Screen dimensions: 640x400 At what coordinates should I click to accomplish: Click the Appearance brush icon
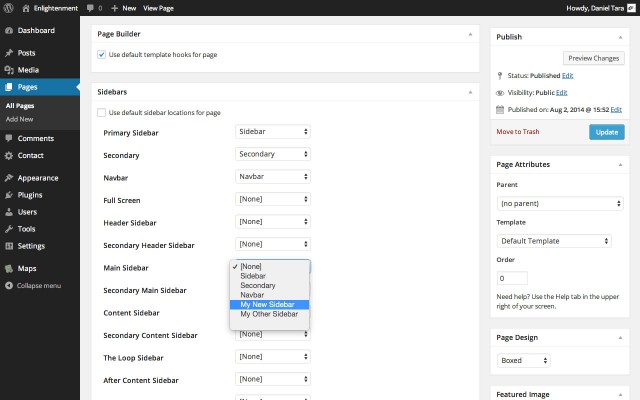coord(9,178)
